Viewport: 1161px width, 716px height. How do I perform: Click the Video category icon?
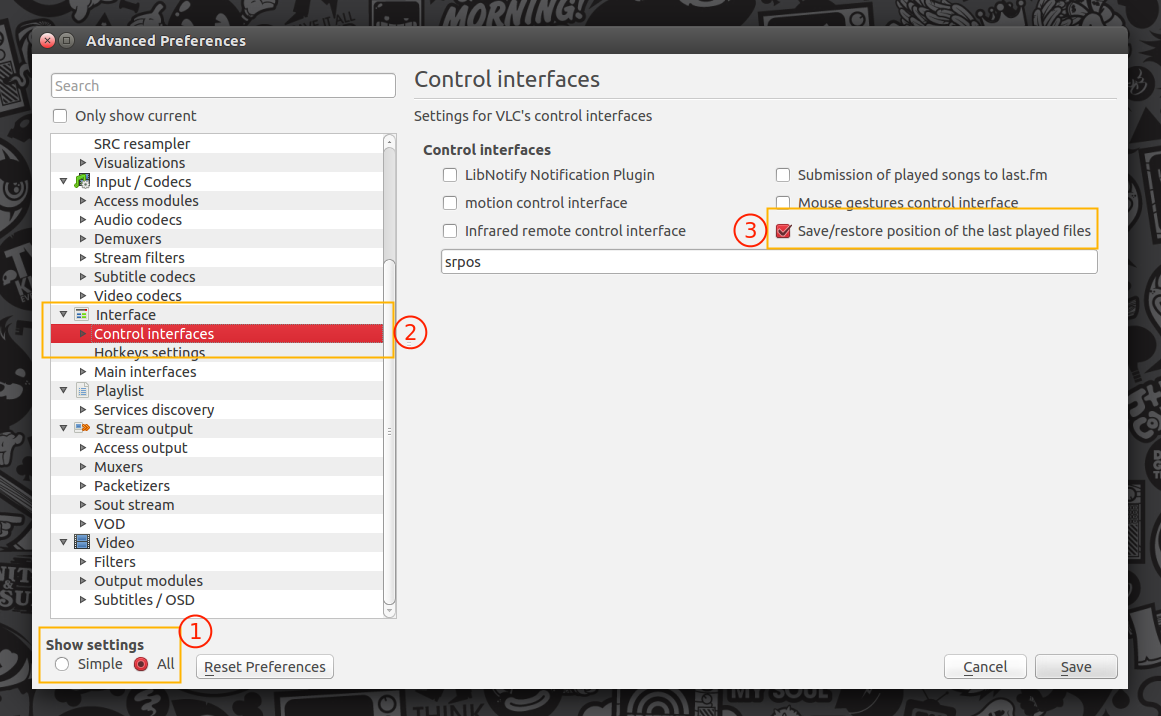pos(82,543)
